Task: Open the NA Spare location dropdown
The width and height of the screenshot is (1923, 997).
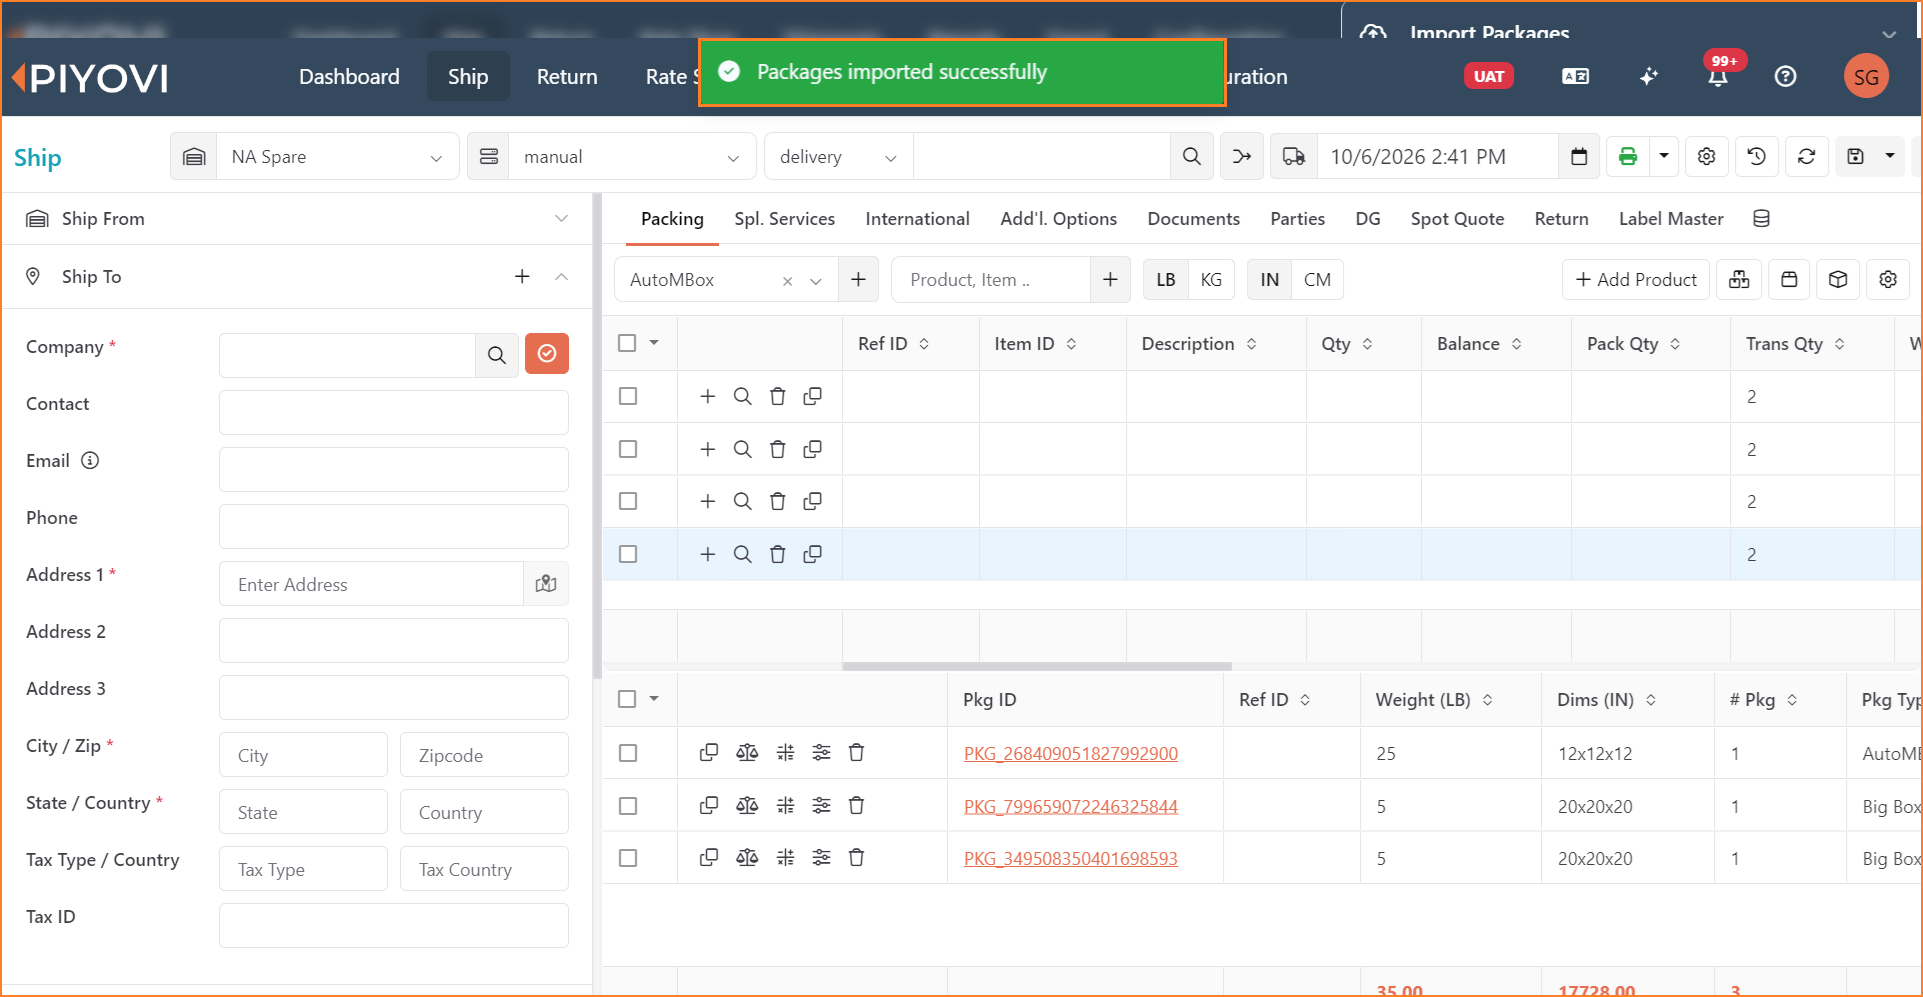Action: (338, 157)
